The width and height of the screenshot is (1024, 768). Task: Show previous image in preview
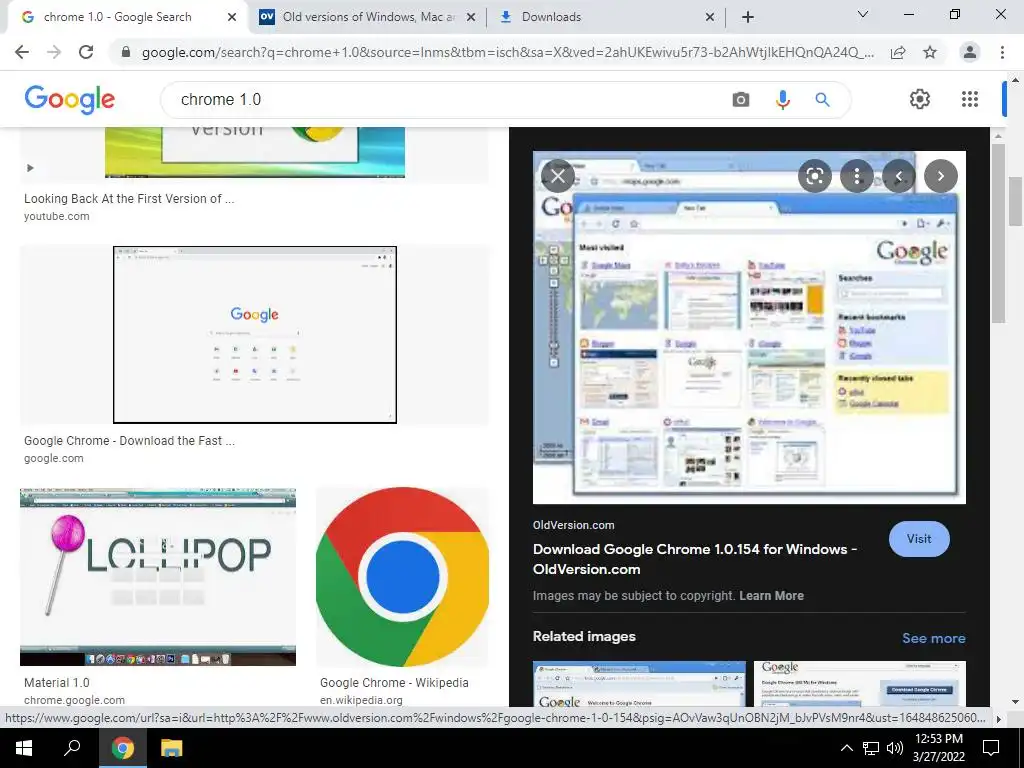tap(899, 176)
